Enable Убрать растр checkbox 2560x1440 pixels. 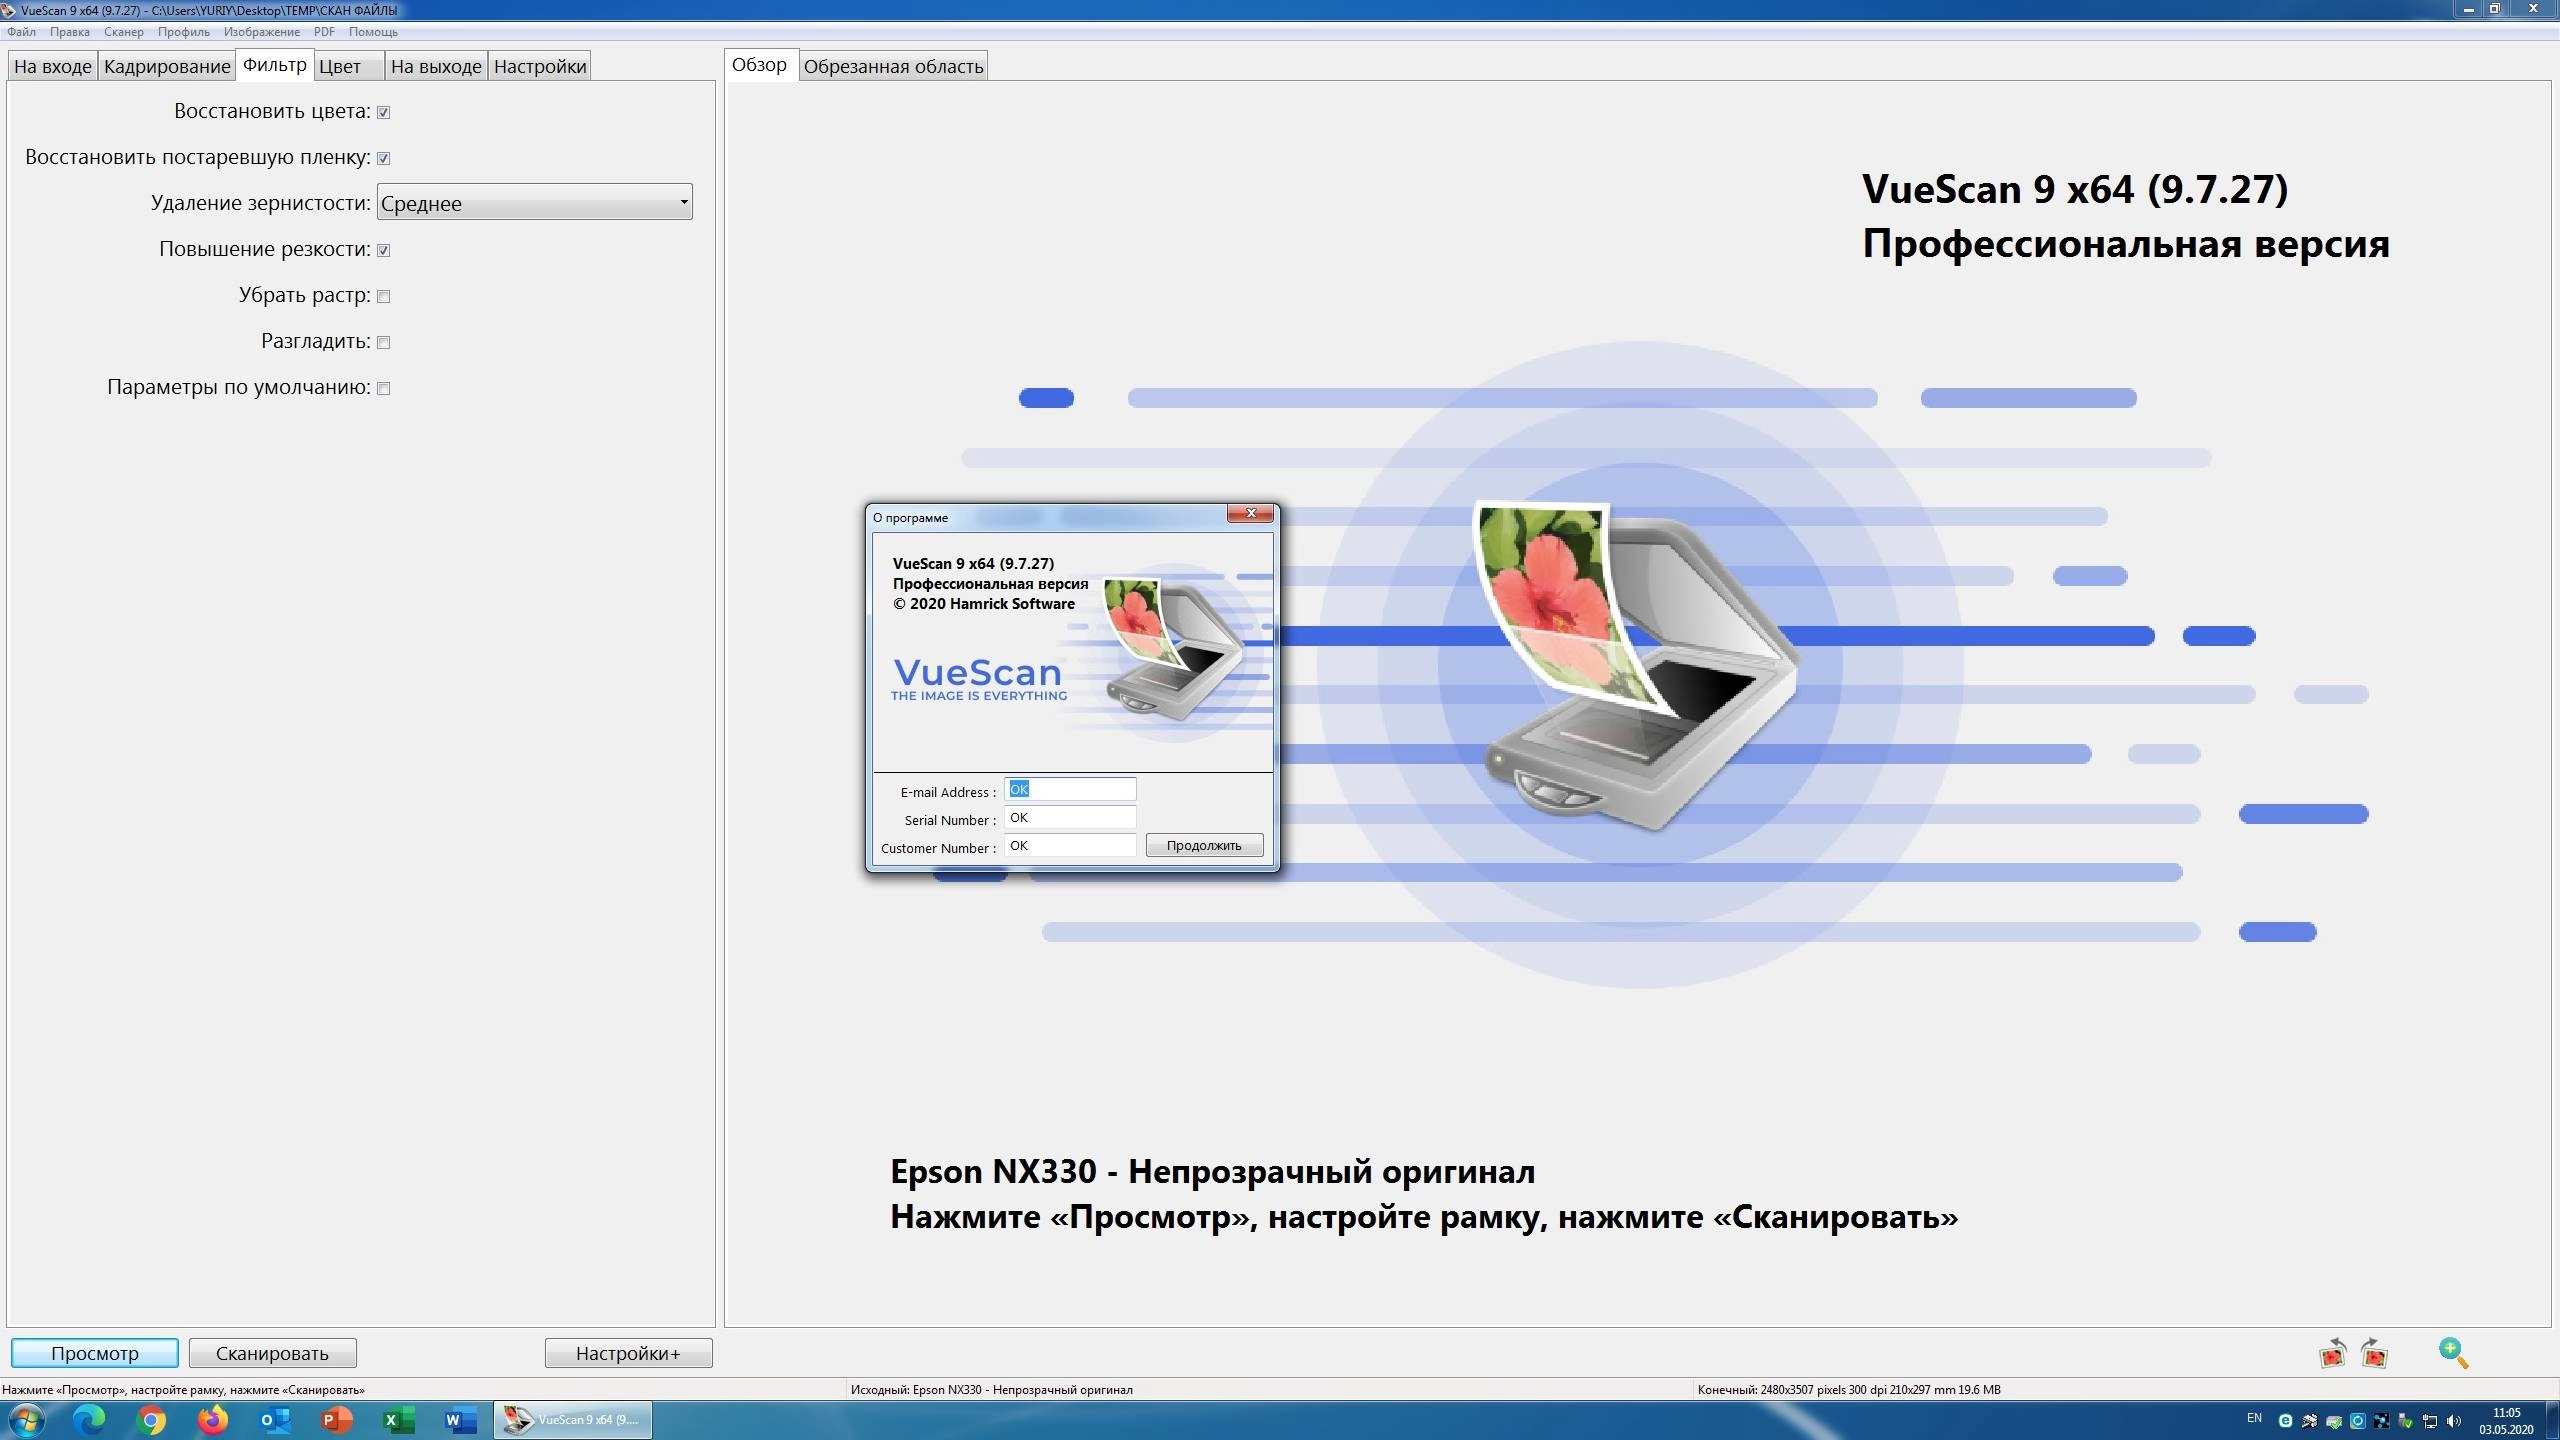click(383, 296)
